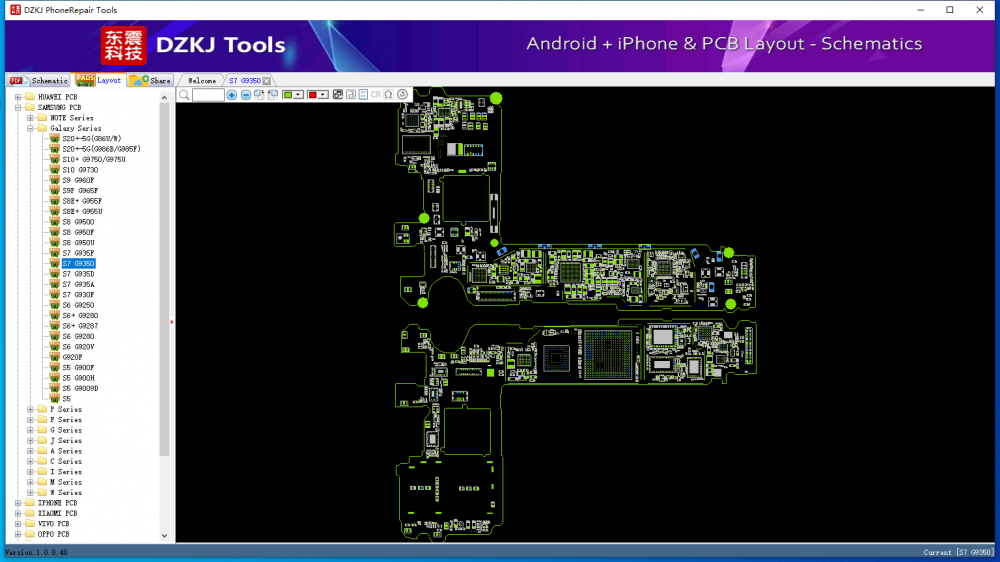Click the circular rotate/reset toolbar icon
Image resolution: width=1000 pixels, height=562 pixels.
tap(402, 95)
